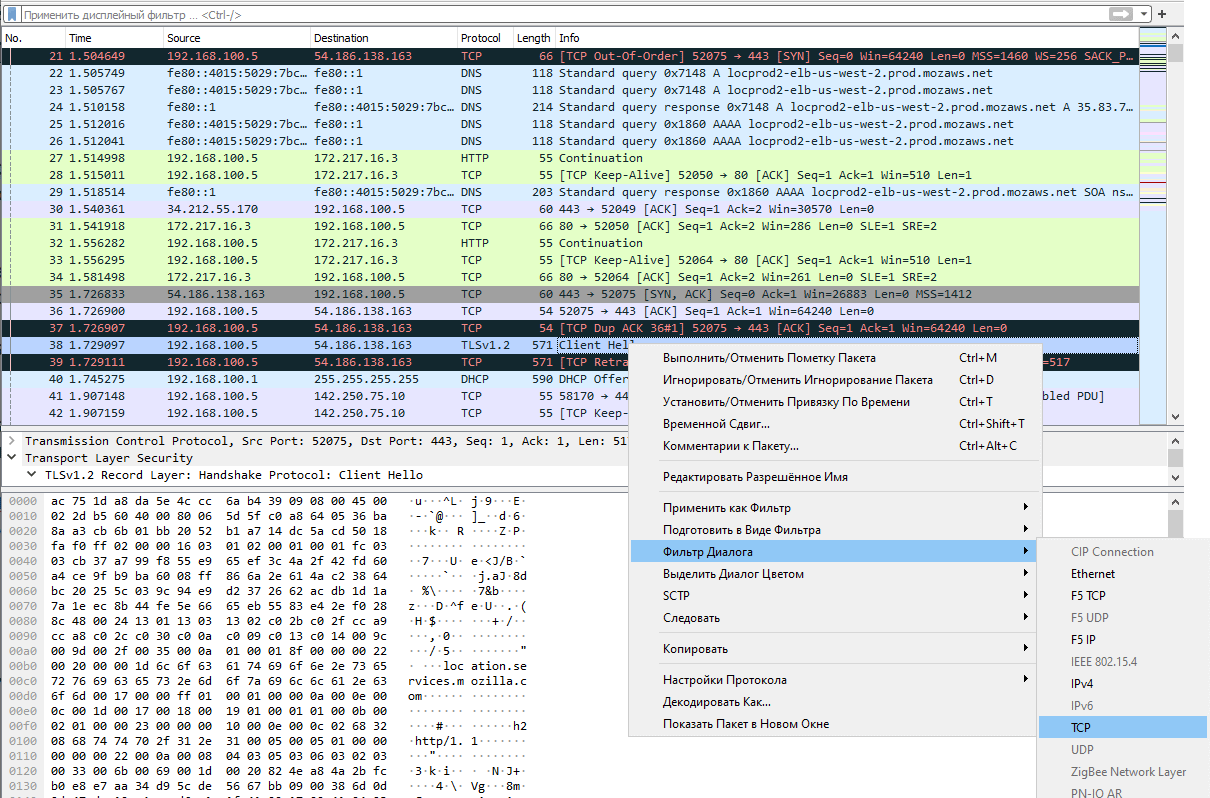Click the packet colour minimap strip

point(1152,225)
